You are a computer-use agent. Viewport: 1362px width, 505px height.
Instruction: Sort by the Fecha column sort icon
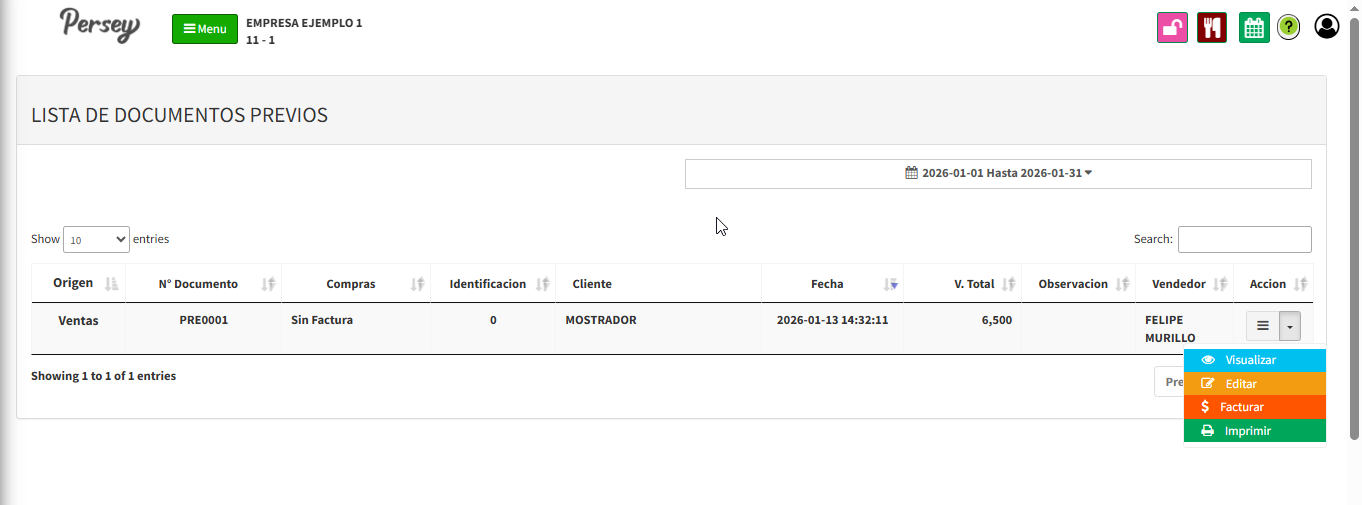[x=891, y=284]
